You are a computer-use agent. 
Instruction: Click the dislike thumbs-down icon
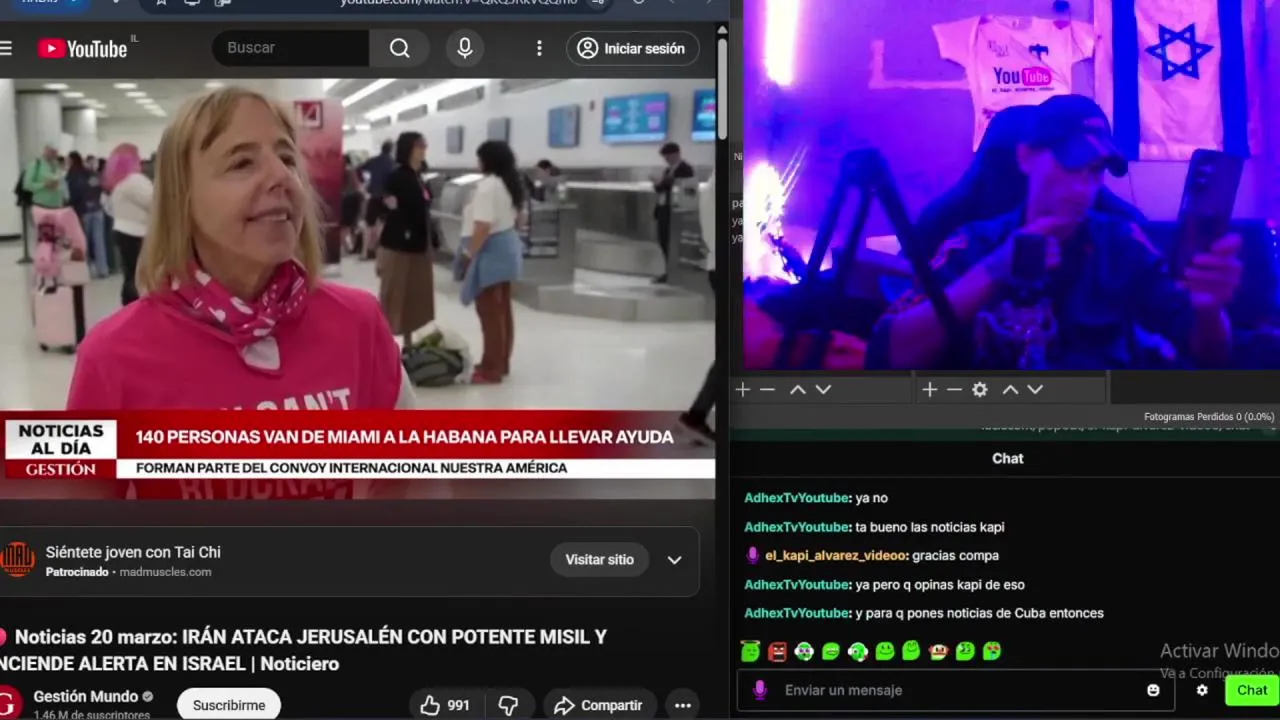(509, 705)
